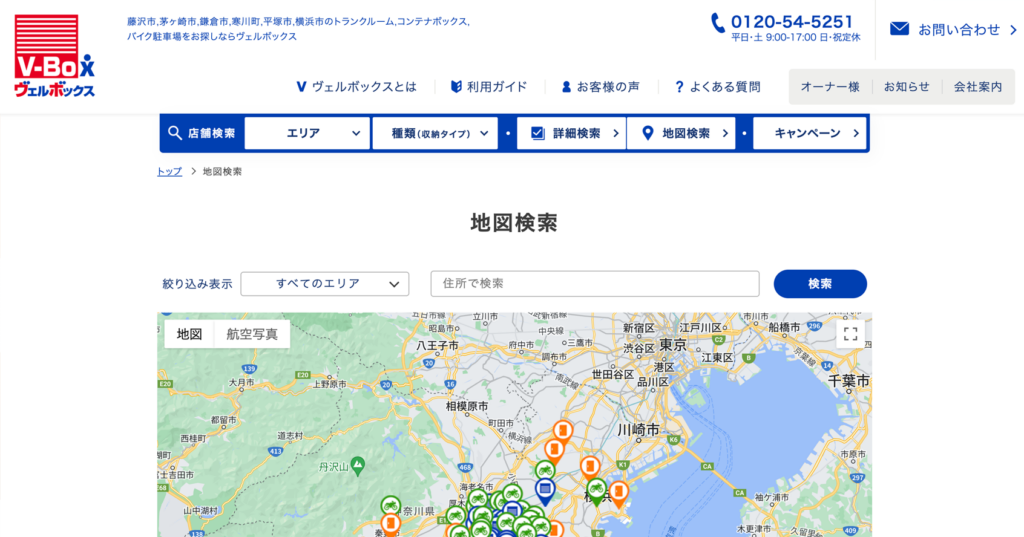Click the 丹沢山 mountain marker on map

pos(357,462)
